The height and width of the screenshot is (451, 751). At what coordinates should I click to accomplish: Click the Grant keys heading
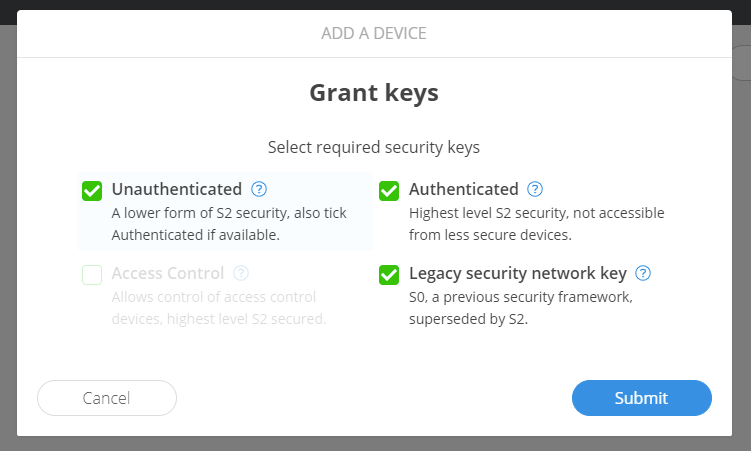(x=374, y=94)
